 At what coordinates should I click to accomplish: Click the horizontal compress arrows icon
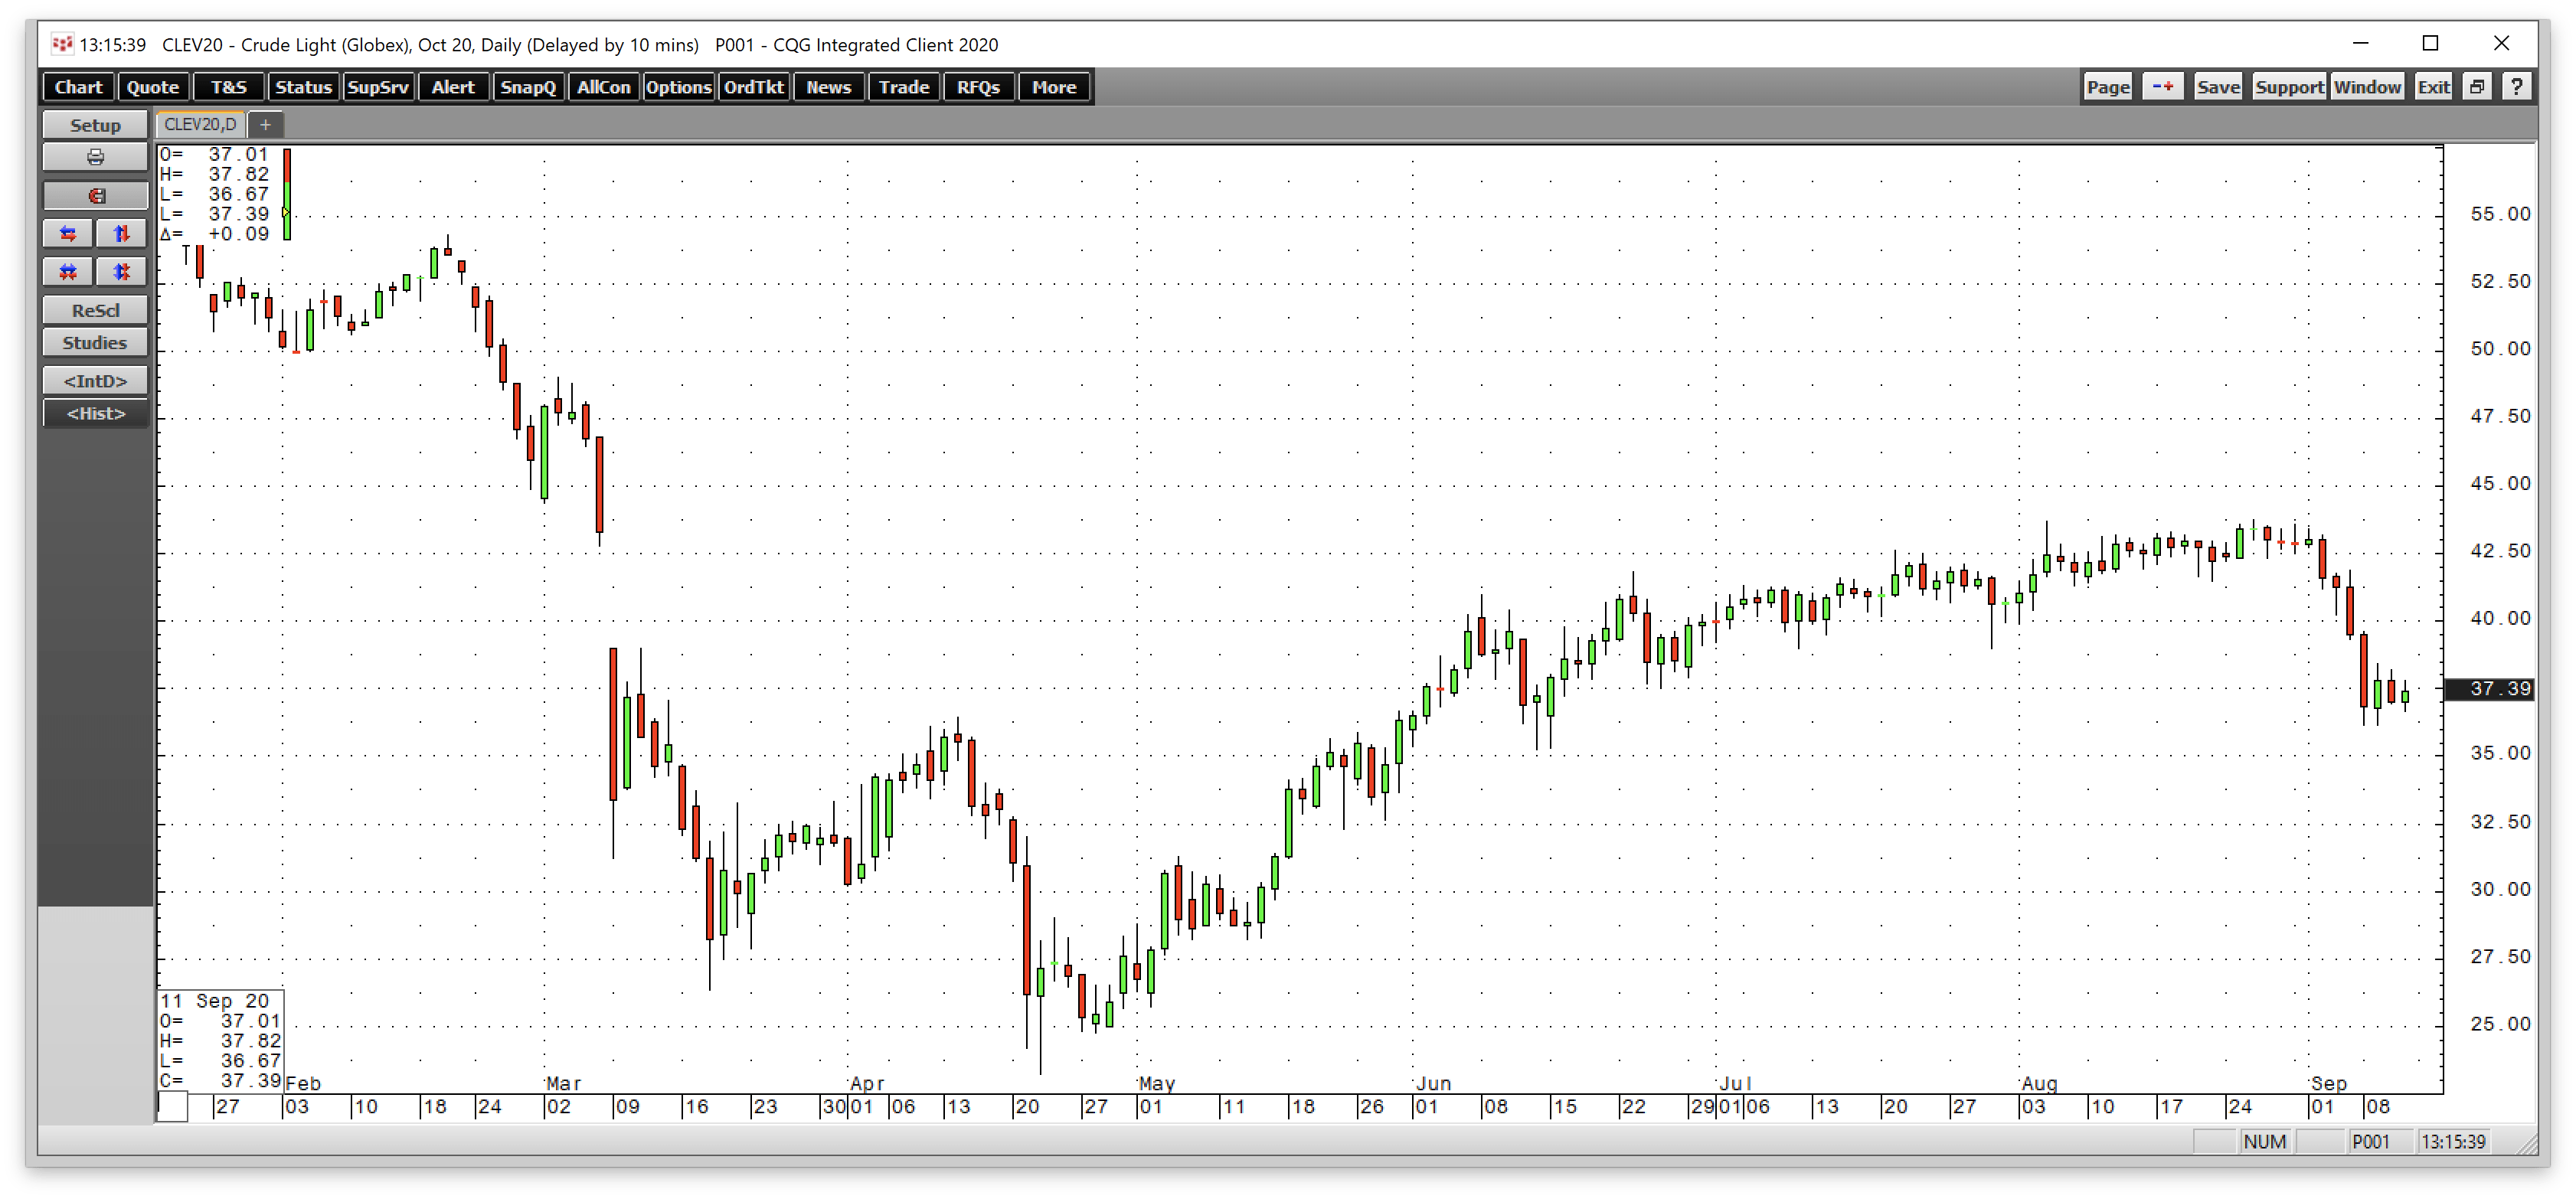(x=68, y=271)
